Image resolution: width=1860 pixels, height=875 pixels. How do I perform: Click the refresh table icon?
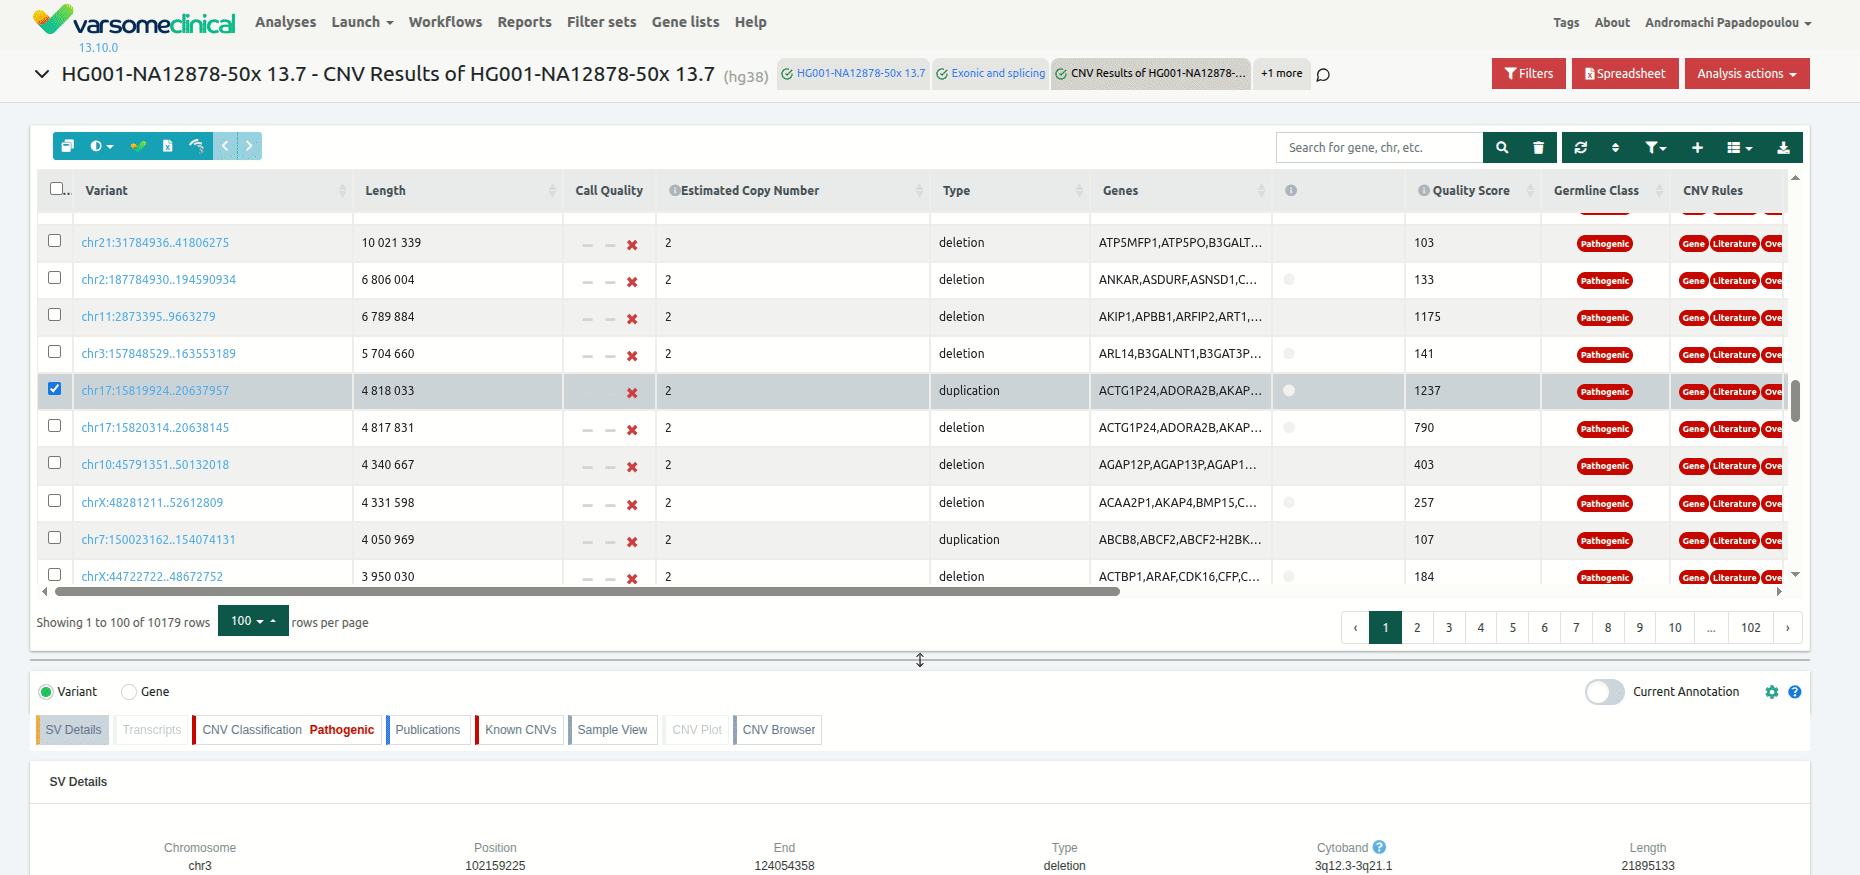(1580, 147)
